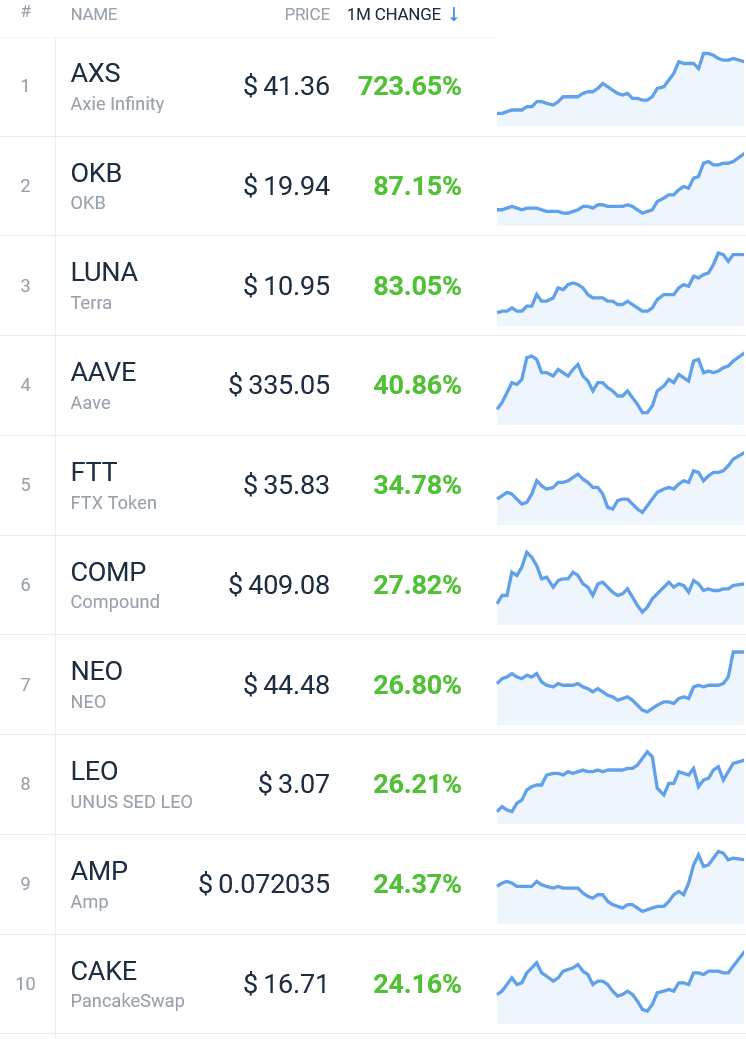View the AXS sparkline chart

(621, 88)
